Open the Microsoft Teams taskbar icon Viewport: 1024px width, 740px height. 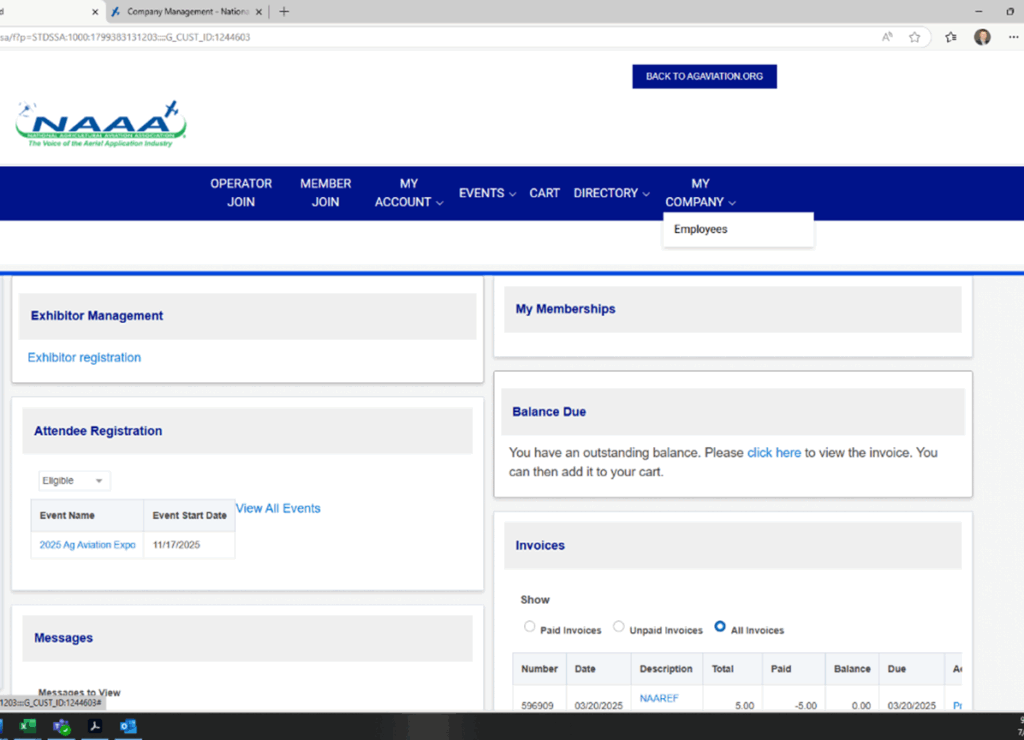pyautogui.click(x=61, y=726)
